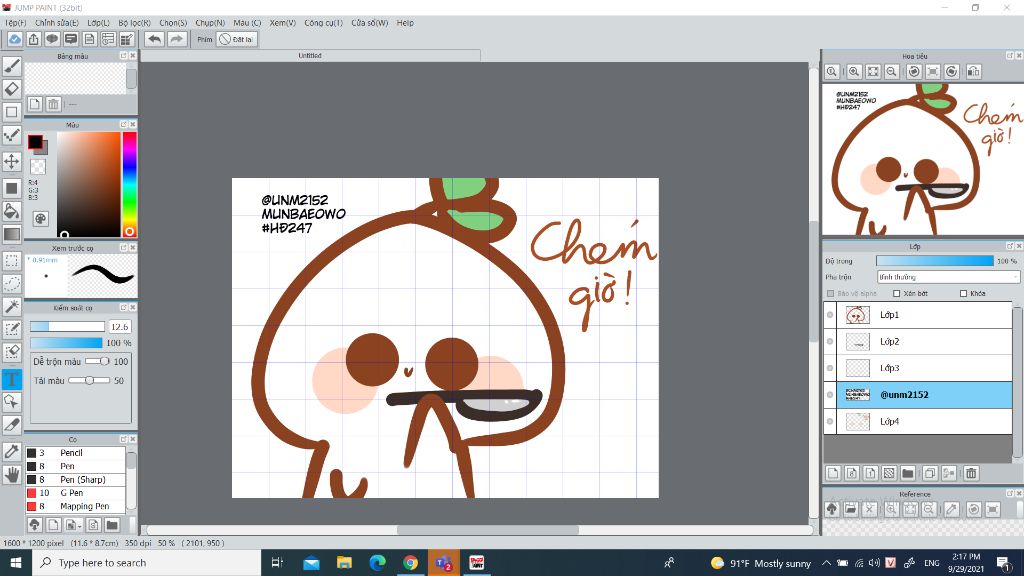Zoom in on the Navigator panel
The height and width of the screenshot is (576, 1024).
click(x=854, y=72)
